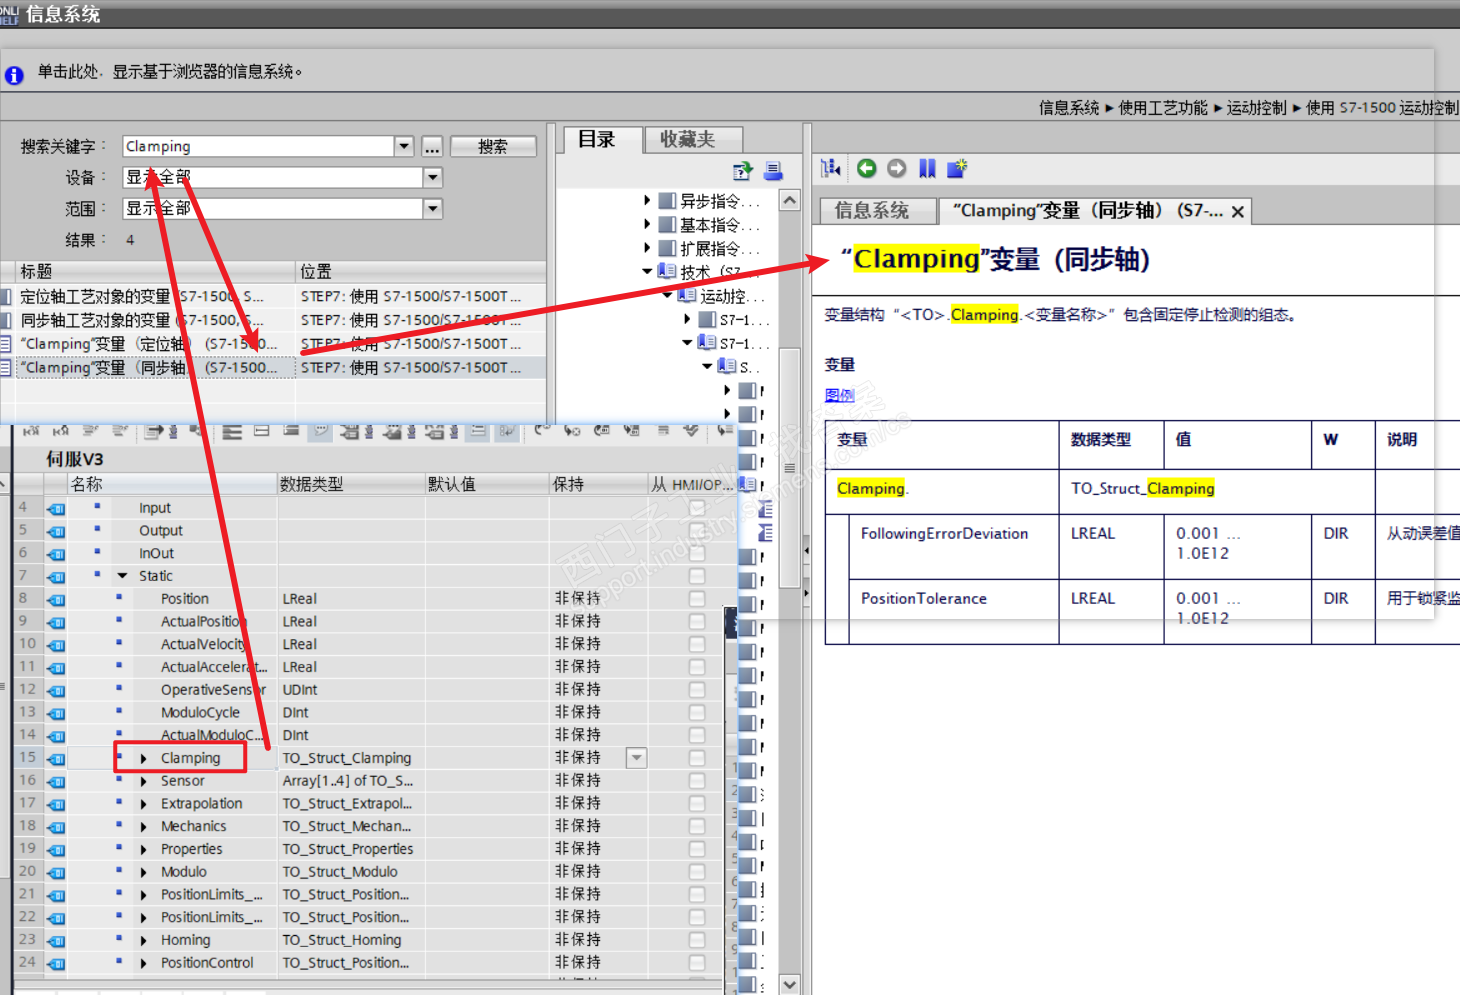Screen dimensions: 1460x995
Task: Click the tag icon in the Modulo row 20
Action: 56,873
